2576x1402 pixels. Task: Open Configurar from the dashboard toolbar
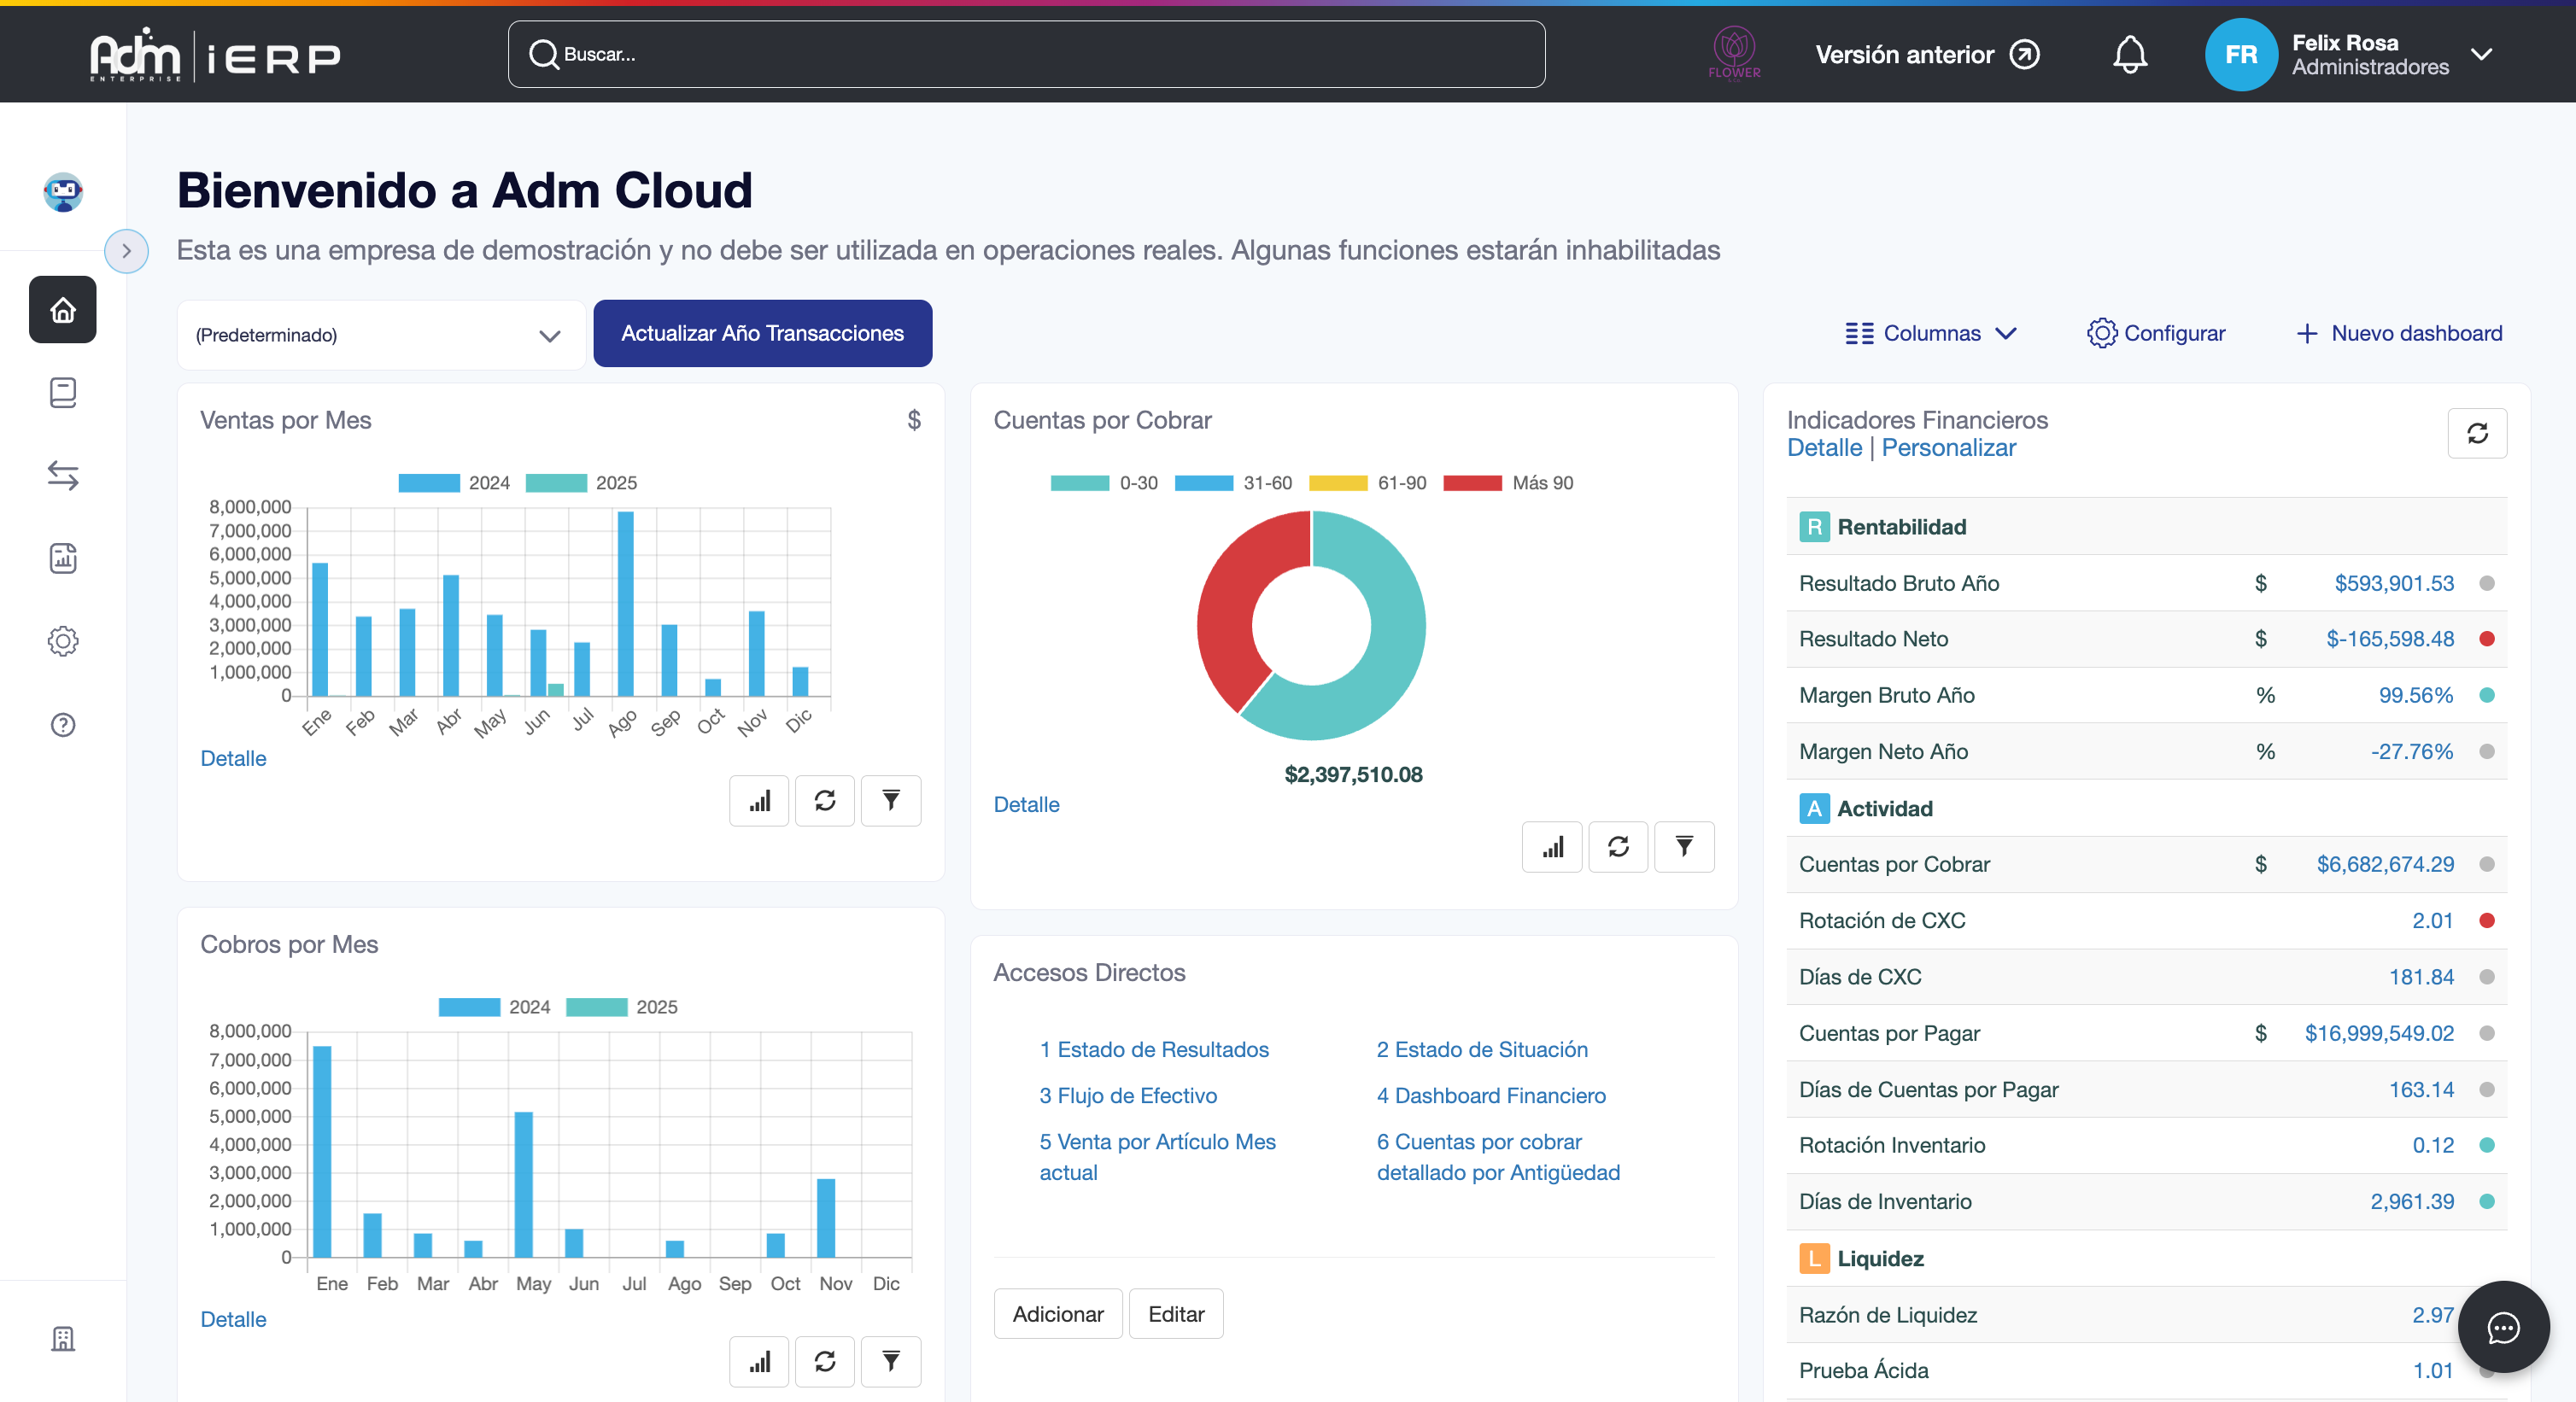2155,333
